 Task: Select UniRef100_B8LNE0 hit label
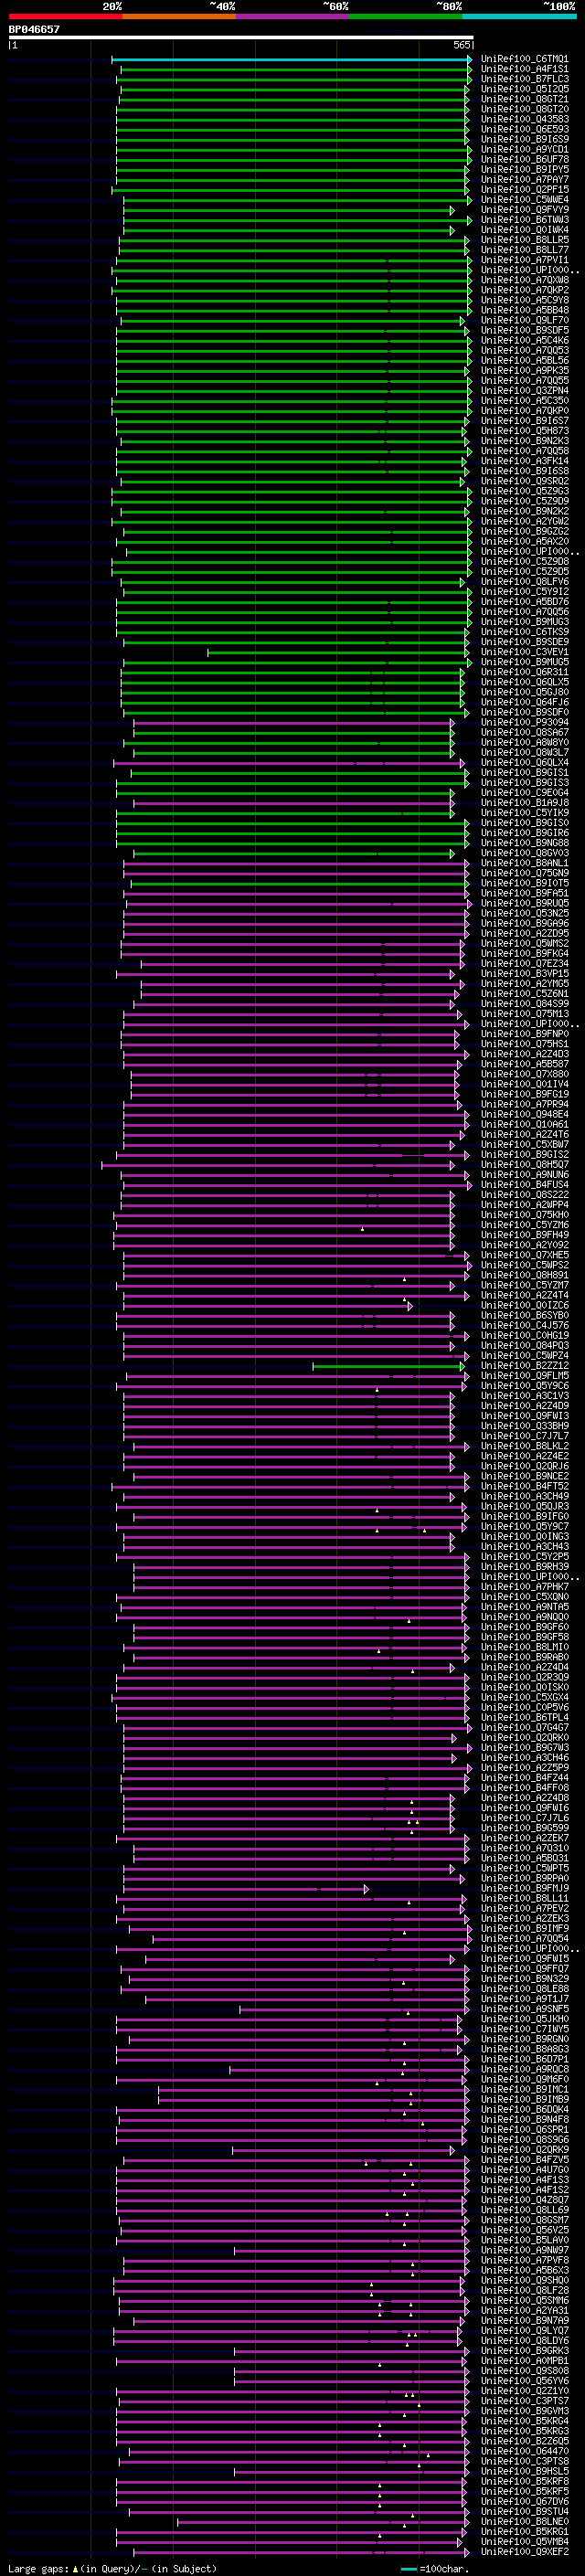tap(525, 2521)
